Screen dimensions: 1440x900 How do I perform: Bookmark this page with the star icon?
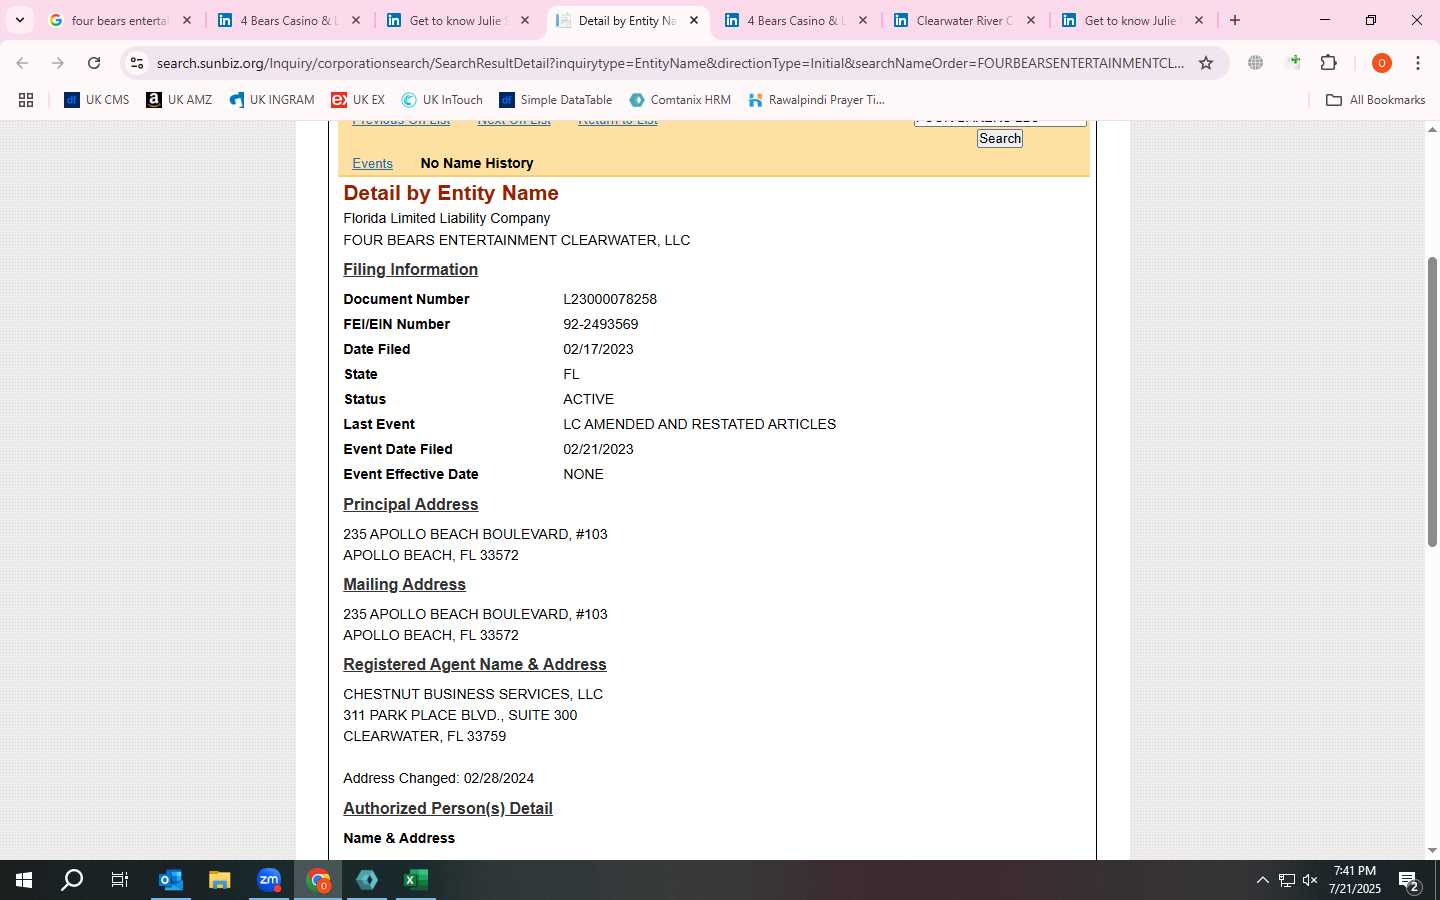click(x=1206, y=63)
